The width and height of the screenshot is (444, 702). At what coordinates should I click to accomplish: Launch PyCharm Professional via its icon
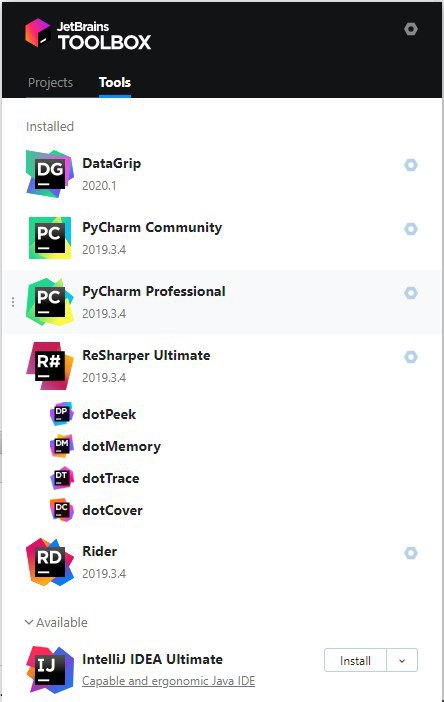click(50, 302)
